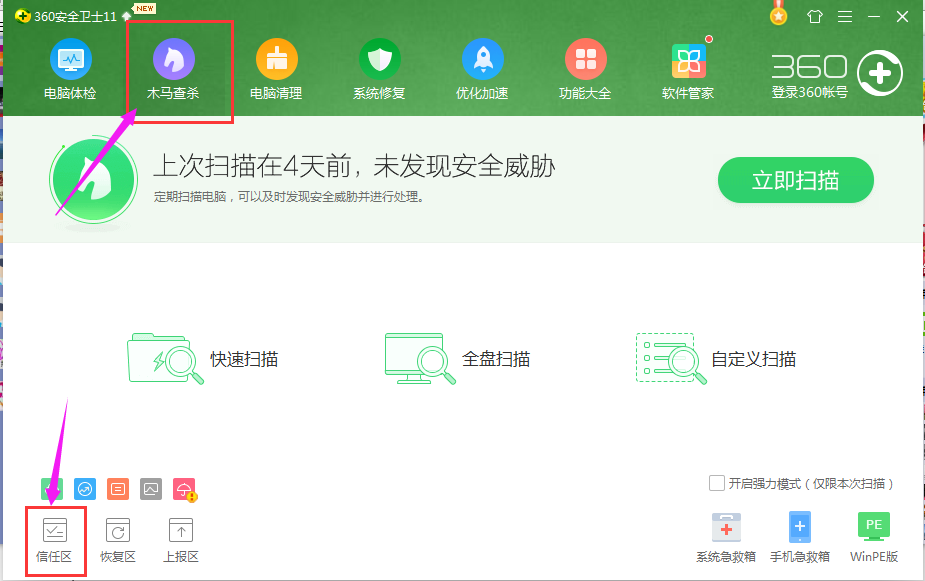Click the pink umbrella engine icon with warning
This screenshot has width=925, height=581.
point(185,490)
